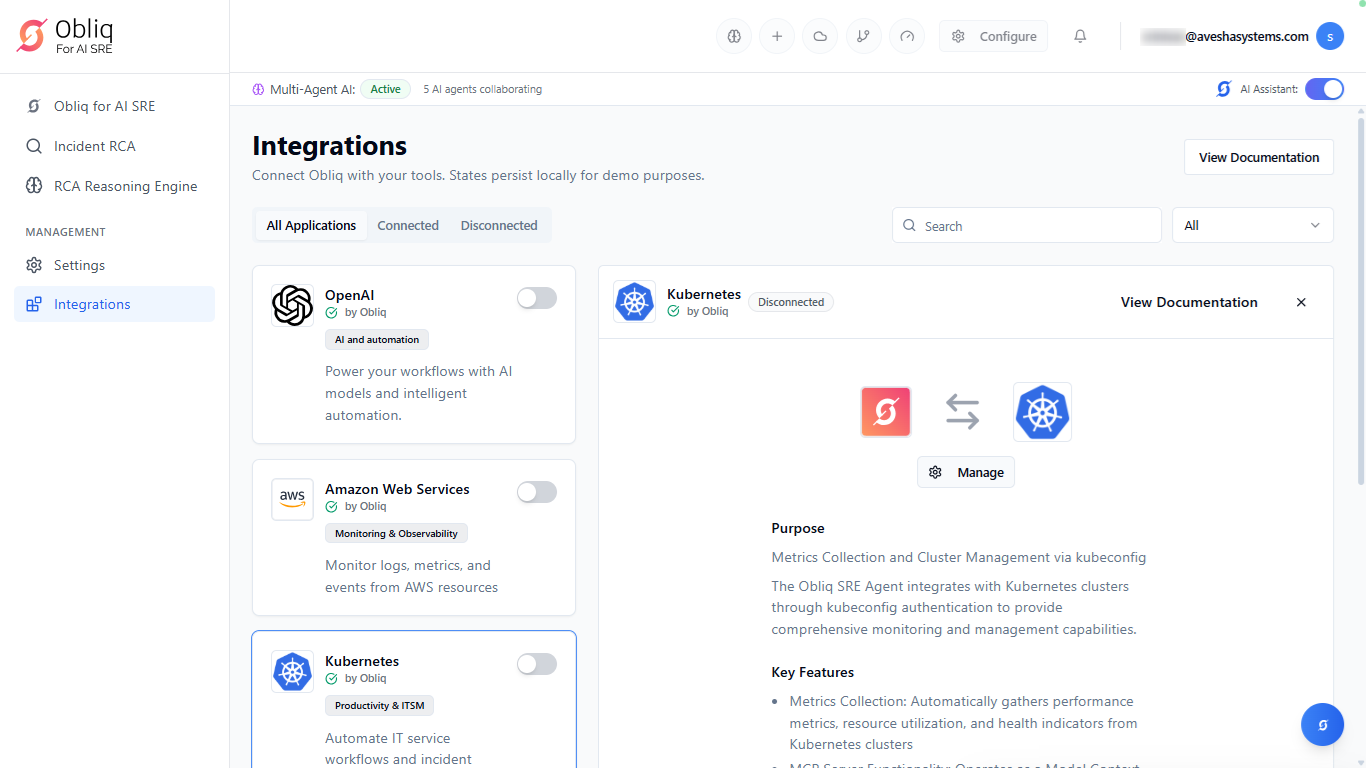Open notifications bell icon
Screen dimensions: 1366x768
click(1080, 37)
